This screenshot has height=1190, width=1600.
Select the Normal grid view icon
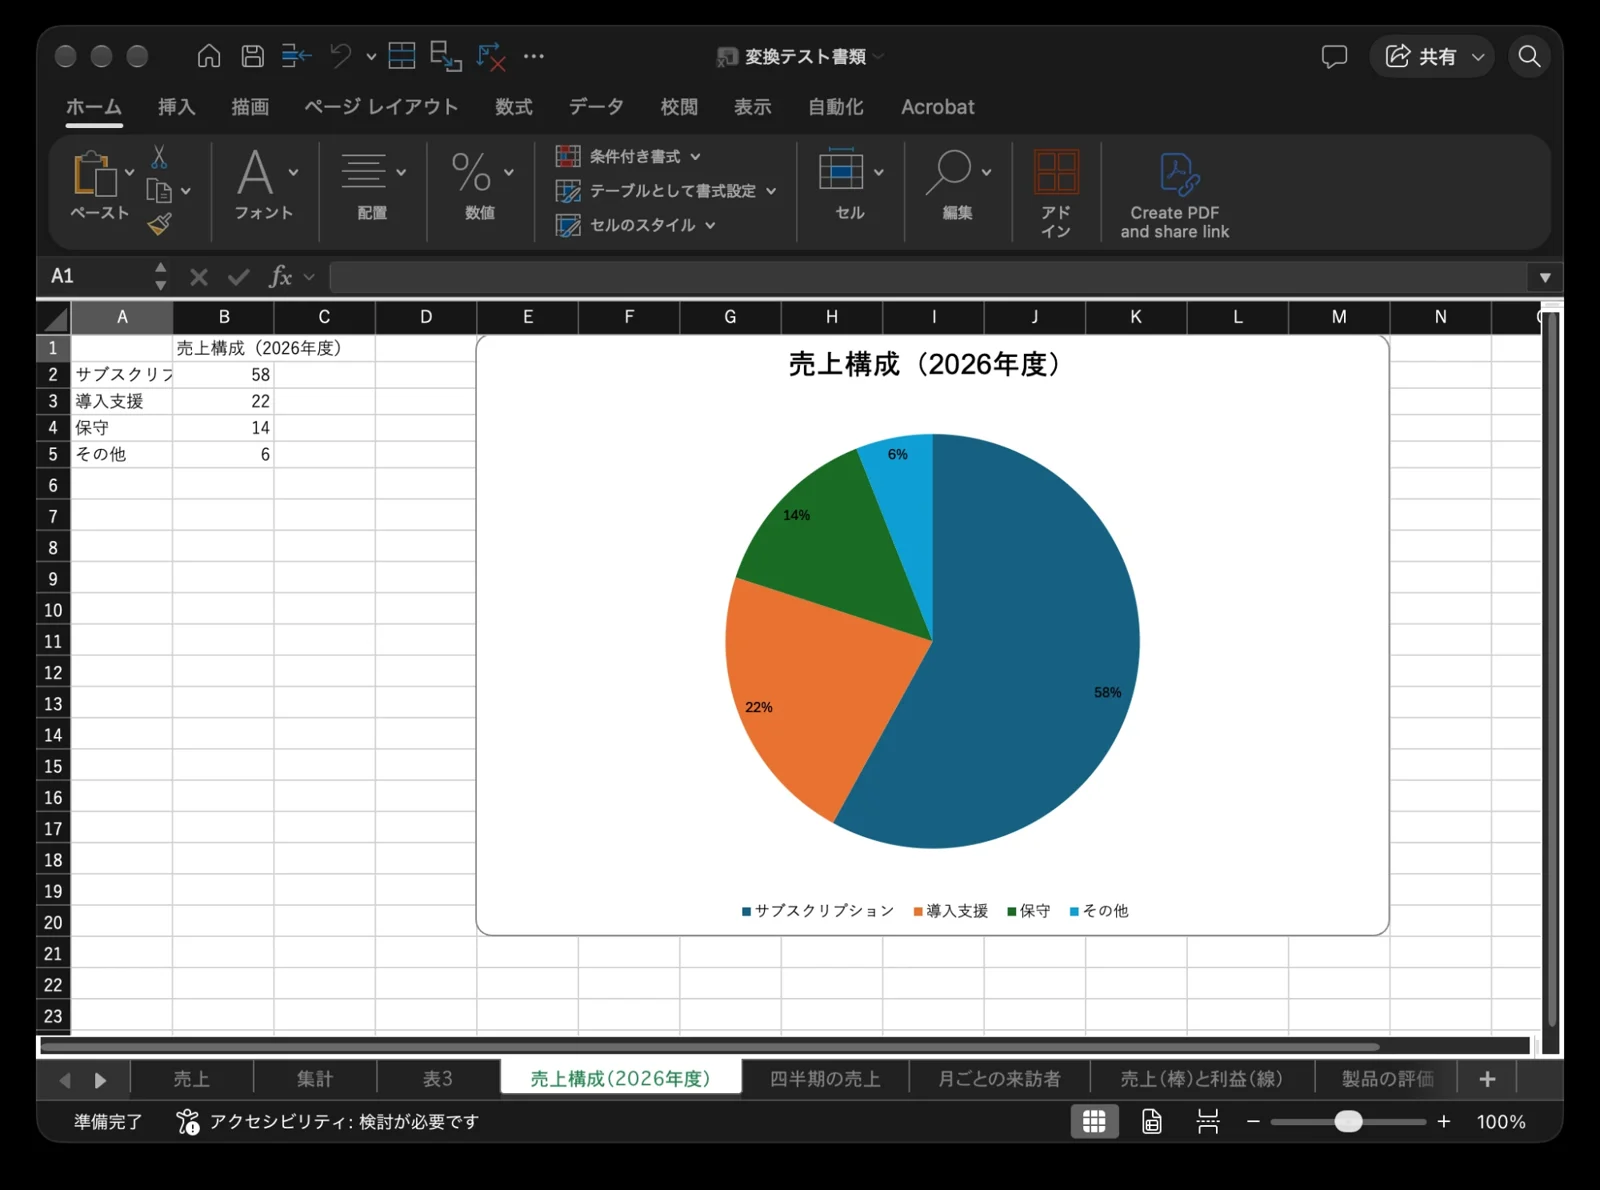pos(1094,1122)
